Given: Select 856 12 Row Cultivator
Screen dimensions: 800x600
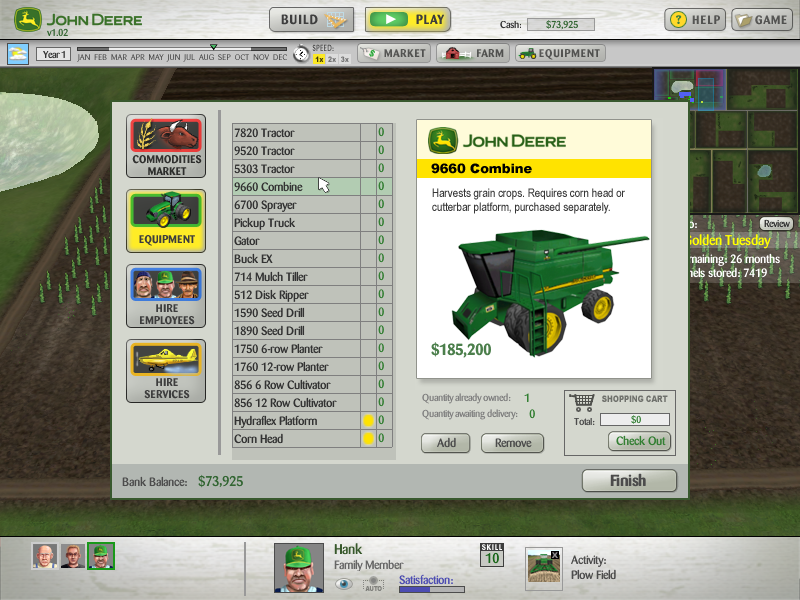Looking at the screenshot, I should coord(312,403).
